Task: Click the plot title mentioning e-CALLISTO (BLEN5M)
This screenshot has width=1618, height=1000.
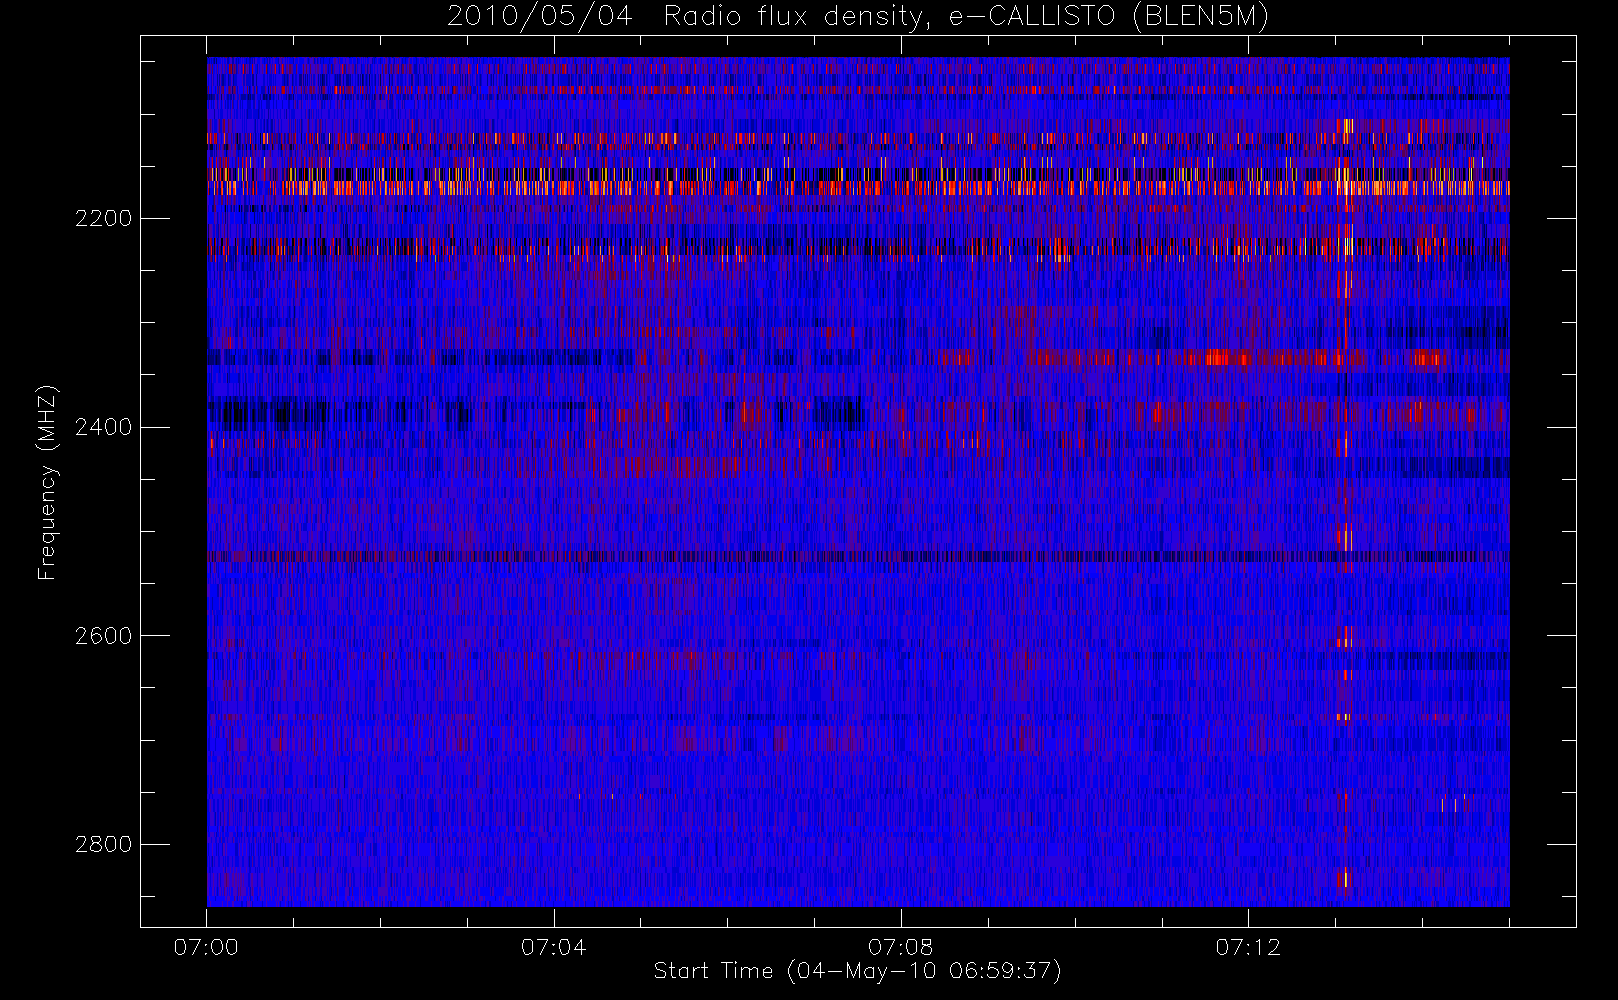Action: point(858,17)
